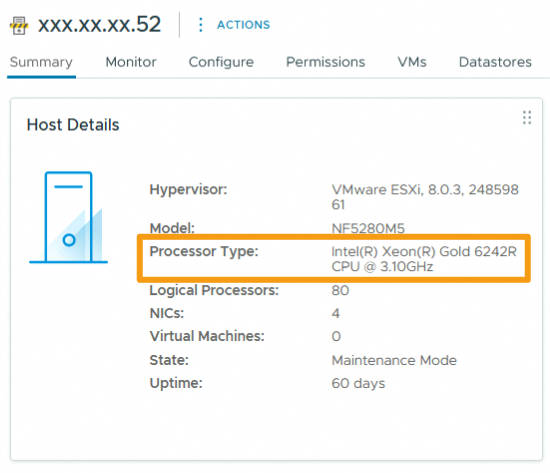This screenshot has height=473, width=550.
Task: Click the host maintenance mode icon
Action: (x=19, y=26)
